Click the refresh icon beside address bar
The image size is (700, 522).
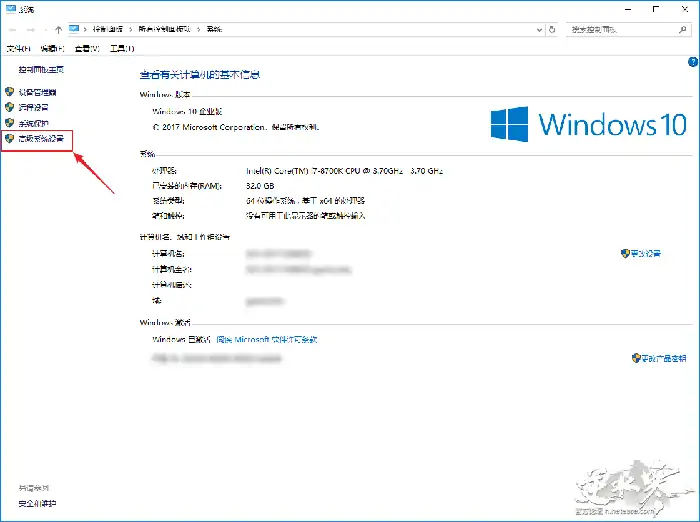point(552,29)
